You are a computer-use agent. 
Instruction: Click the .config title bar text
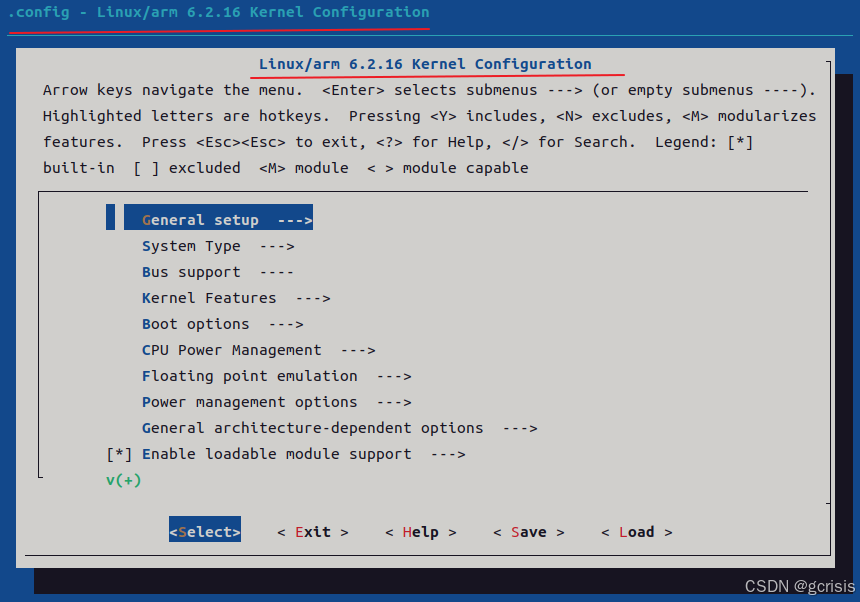coord(218,12)
